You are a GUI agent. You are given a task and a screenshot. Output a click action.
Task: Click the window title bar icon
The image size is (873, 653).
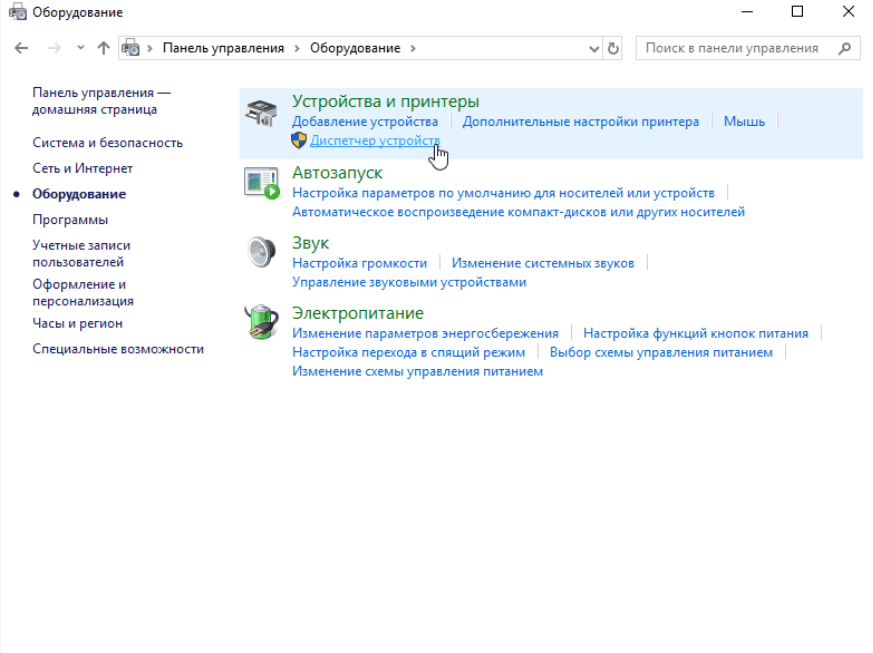point(17,12)
